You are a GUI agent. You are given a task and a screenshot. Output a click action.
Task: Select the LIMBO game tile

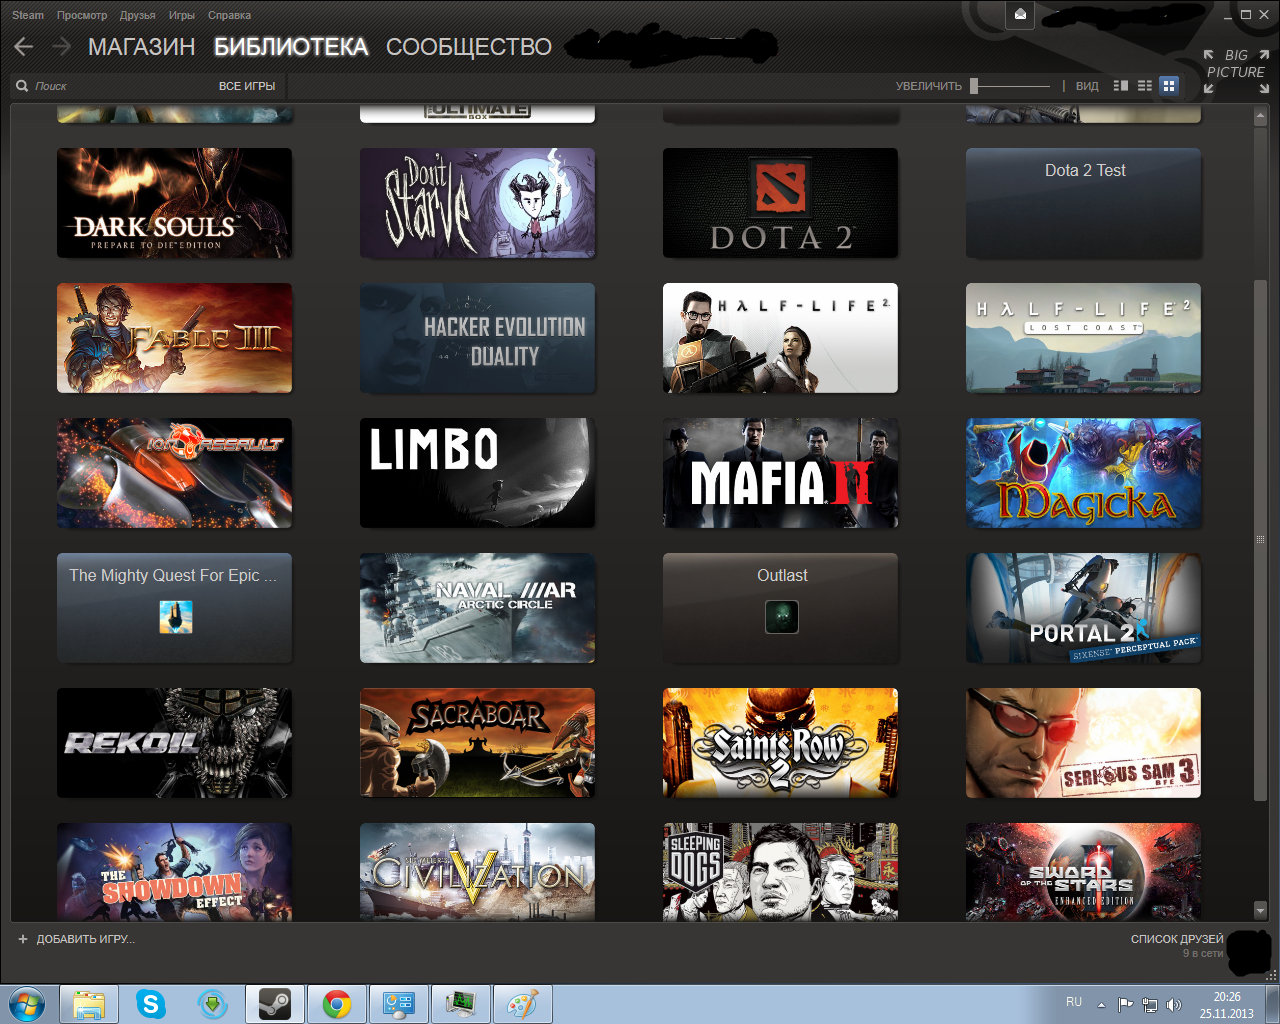[x=477, y=473]
